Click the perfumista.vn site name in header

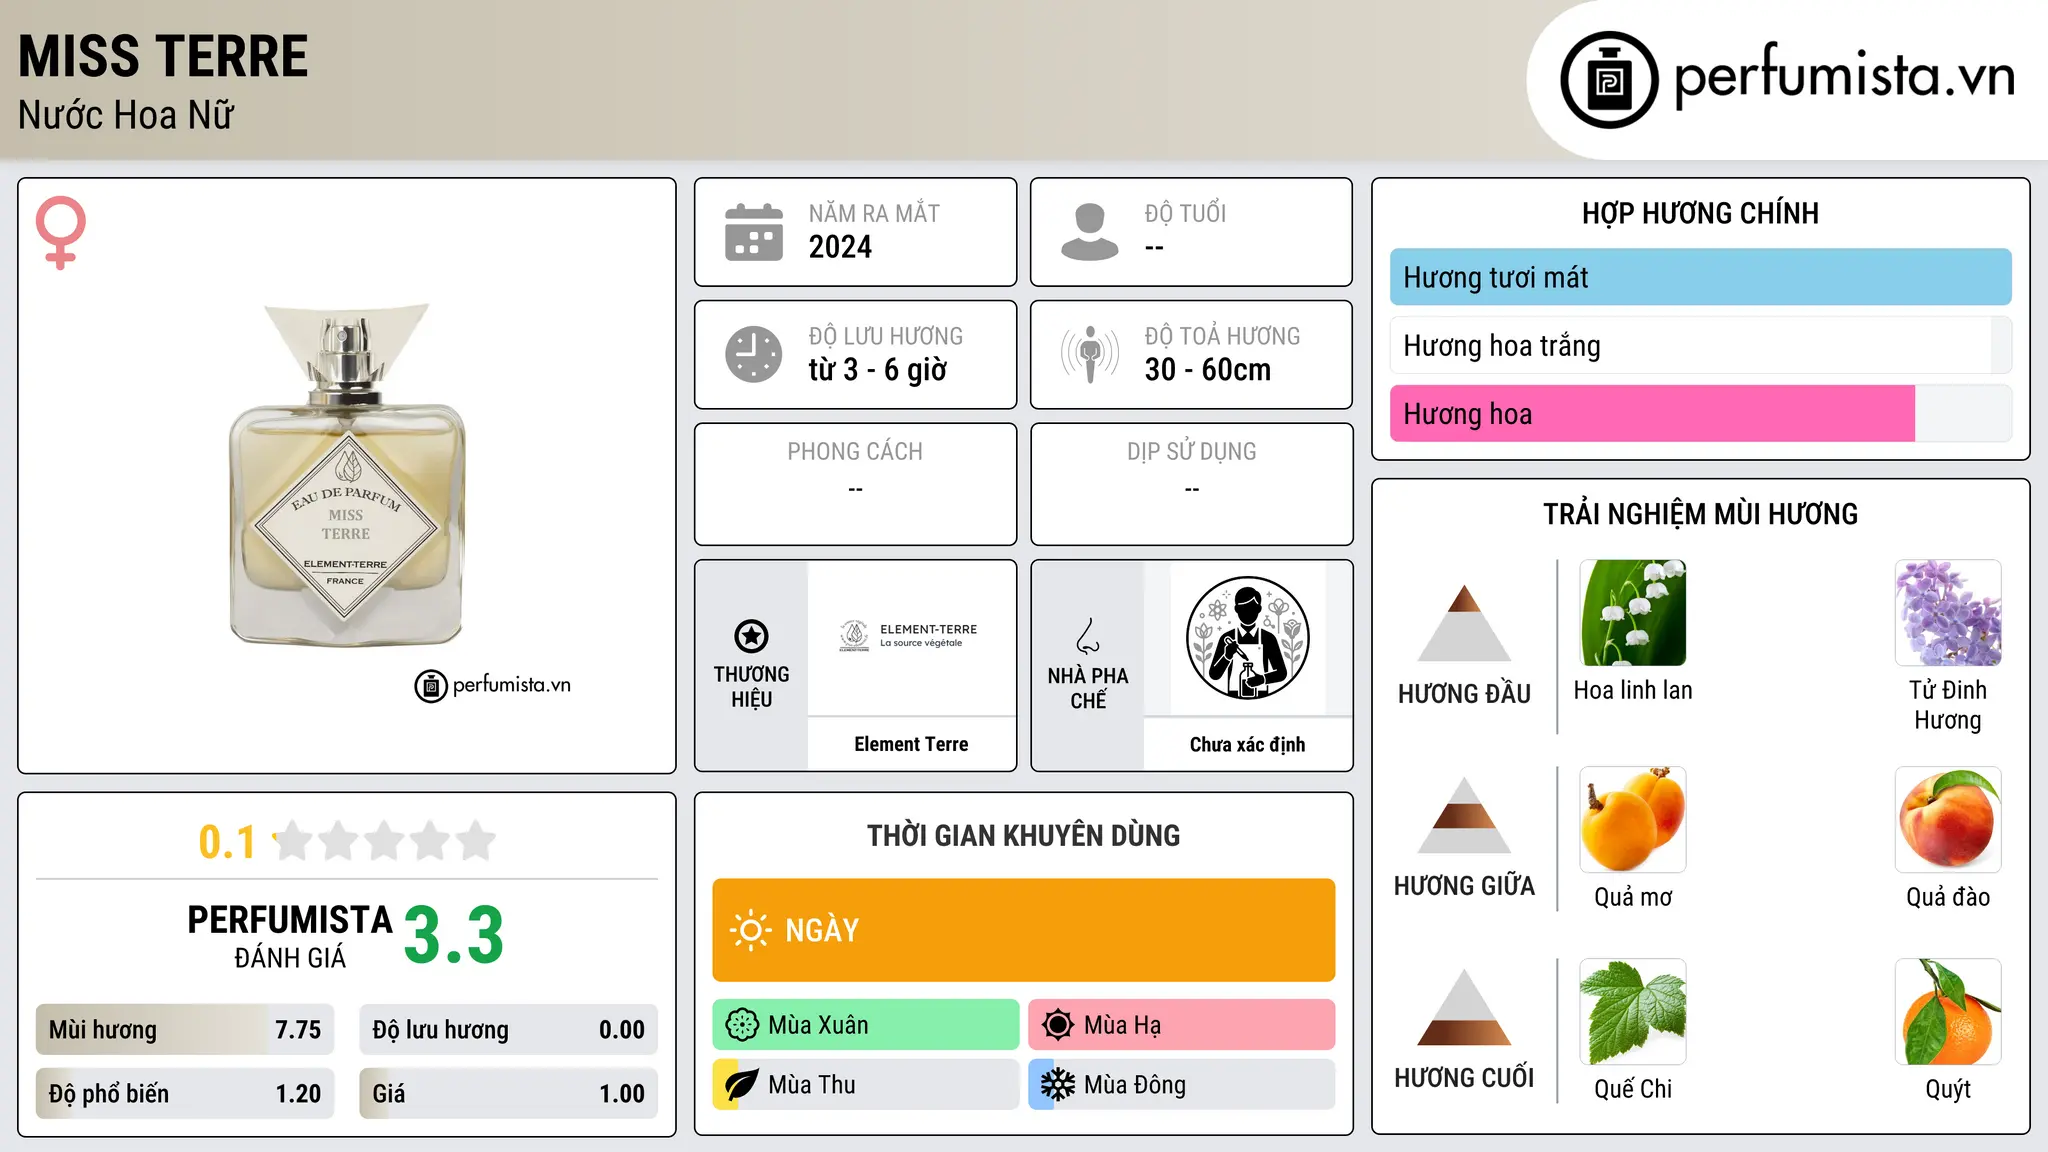(x=1844, y=78)
